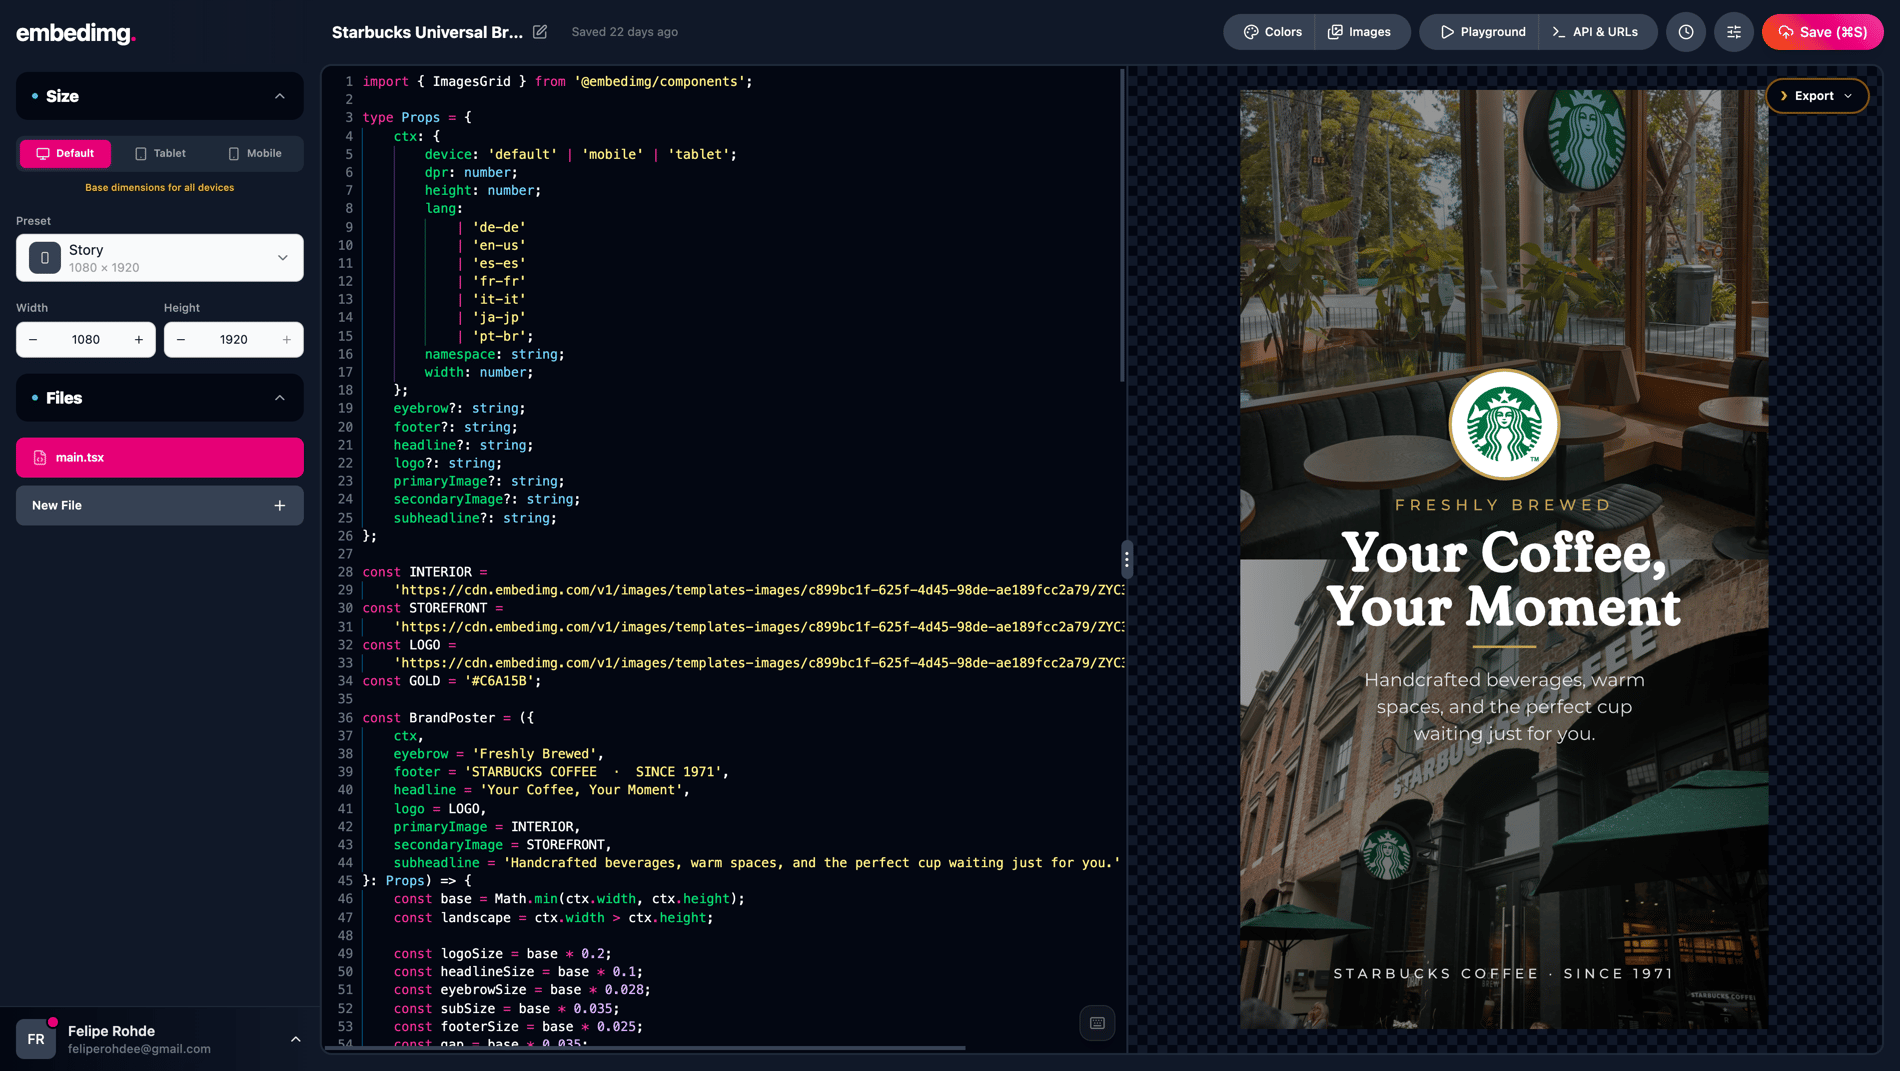Switch to Tablet device tab

click(160, 153)
